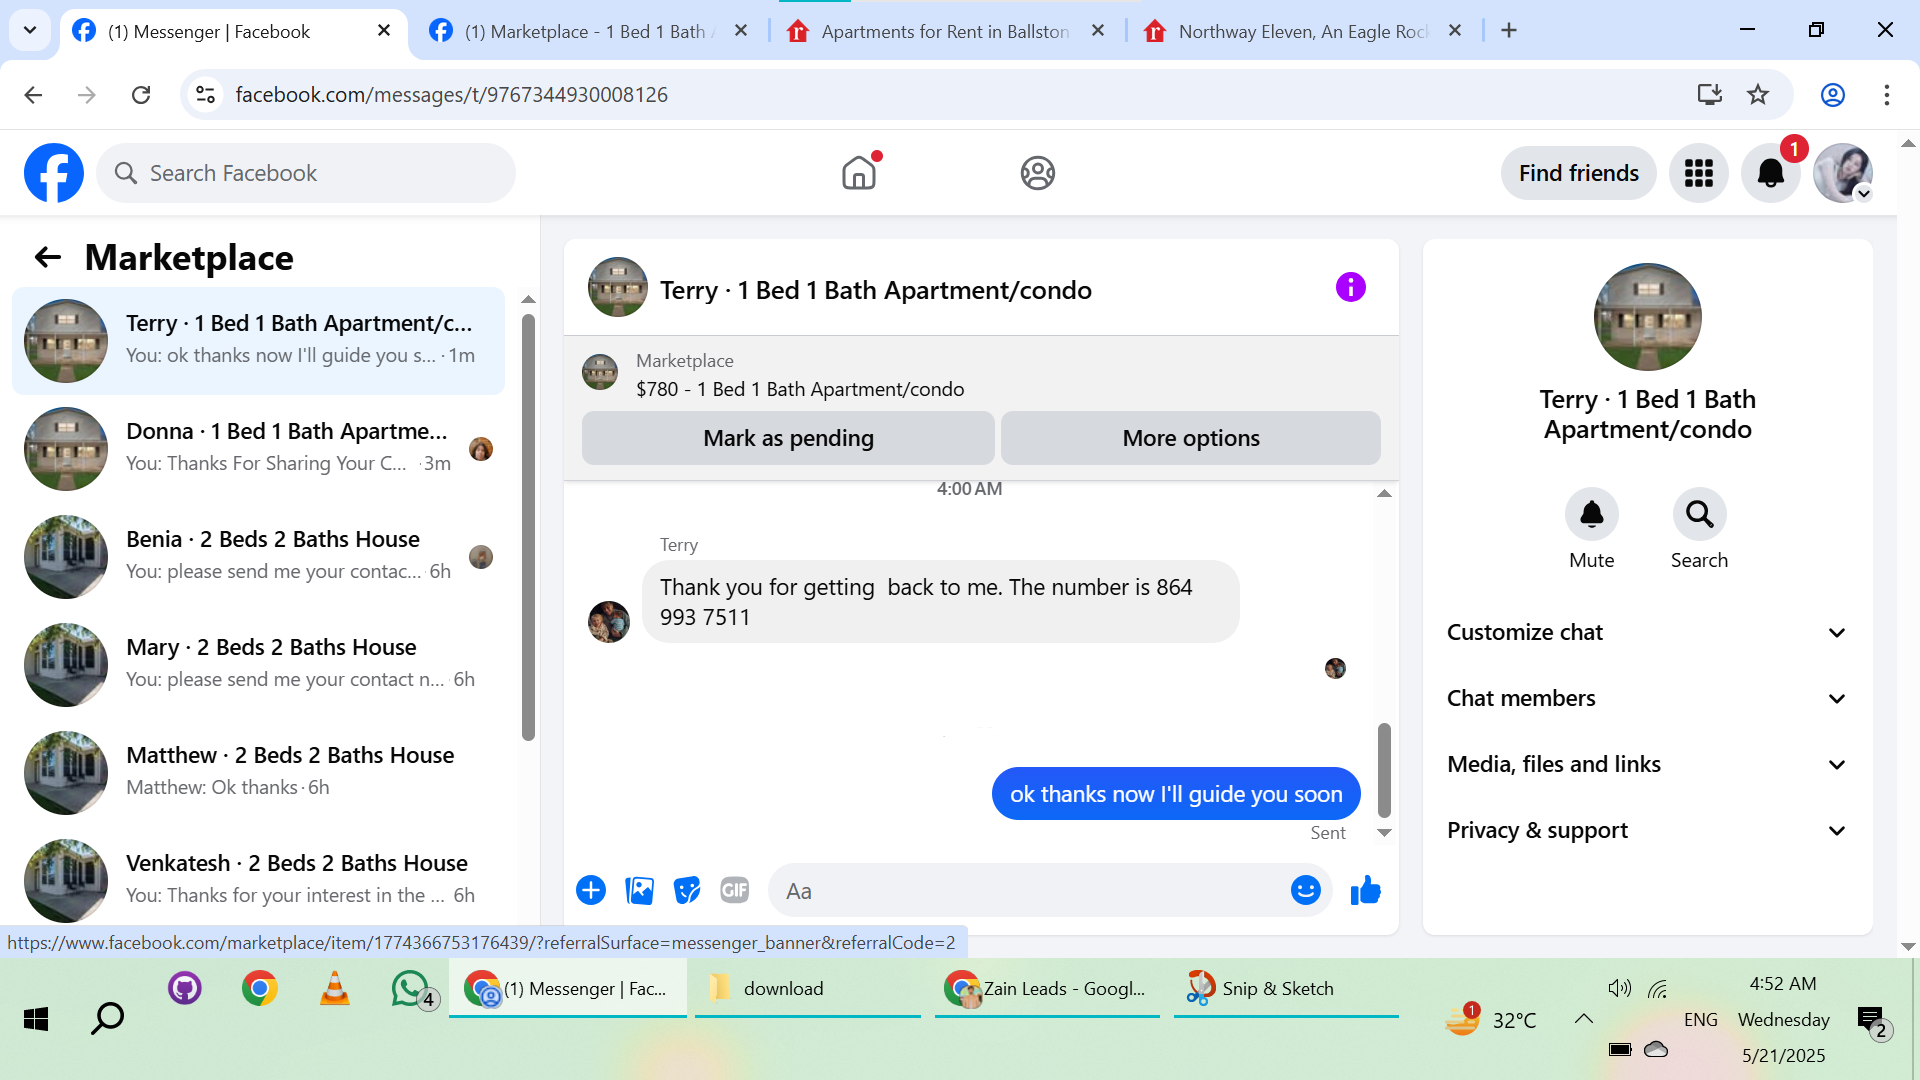Attach a photo file to message

click(x=639, y=890)
